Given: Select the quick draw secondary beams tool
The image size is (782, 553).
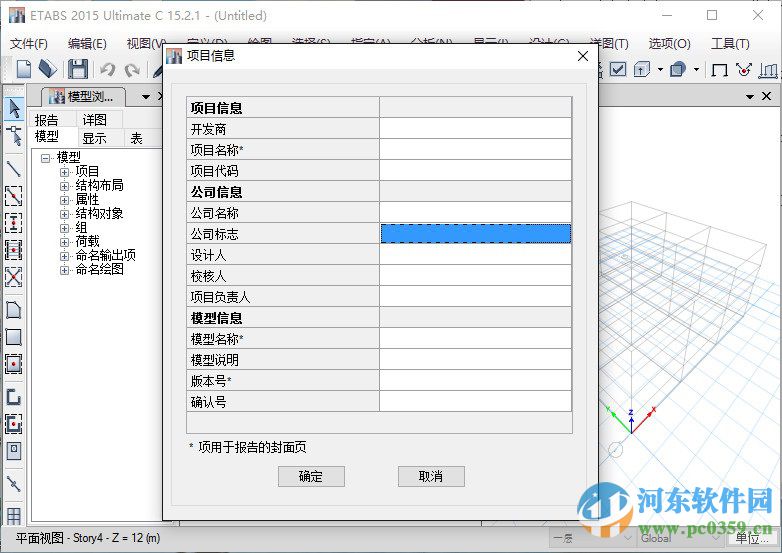Looking at the screenshot, I should [x=14, y=249].
